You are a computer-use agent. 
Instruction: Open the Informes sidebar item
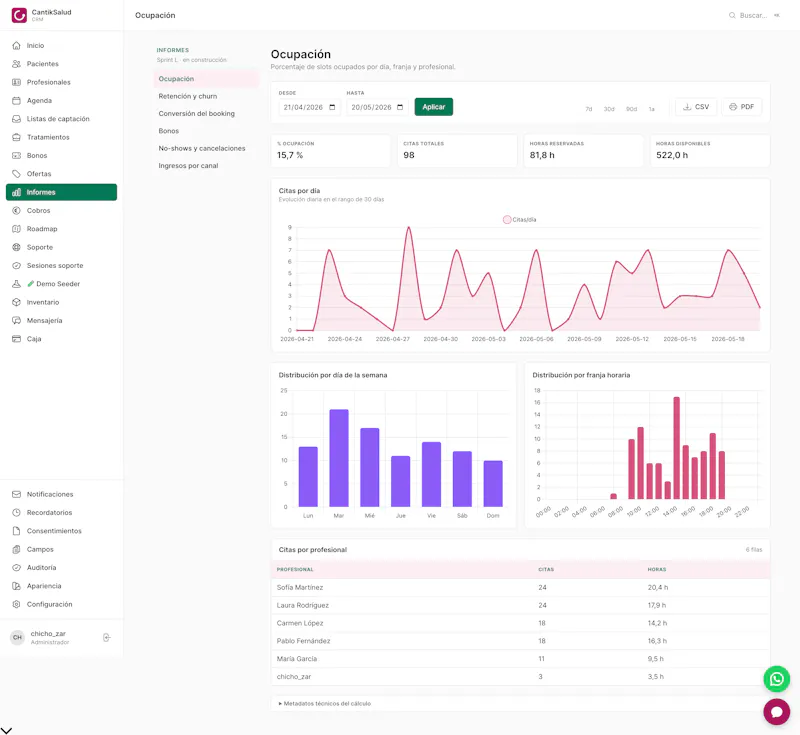point(61,192)
